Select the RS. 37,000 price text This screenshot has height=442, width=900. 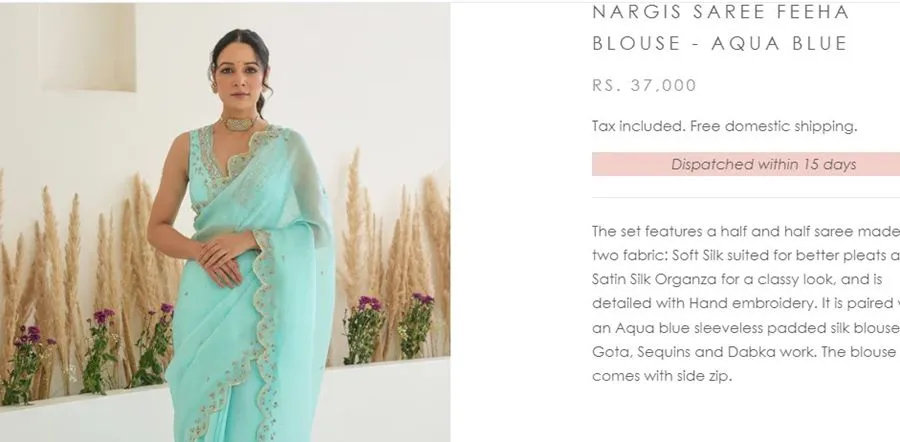(x=644, y=86)
